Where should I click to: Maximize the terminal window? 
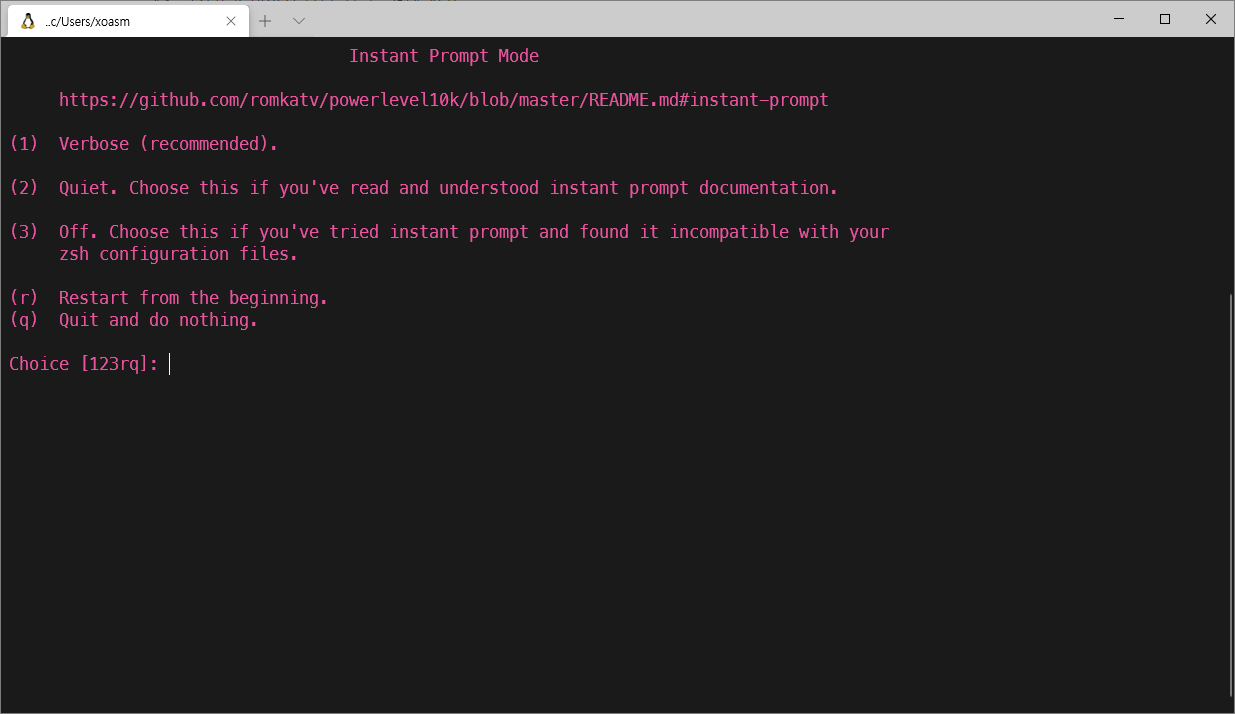pos(1165,19)
